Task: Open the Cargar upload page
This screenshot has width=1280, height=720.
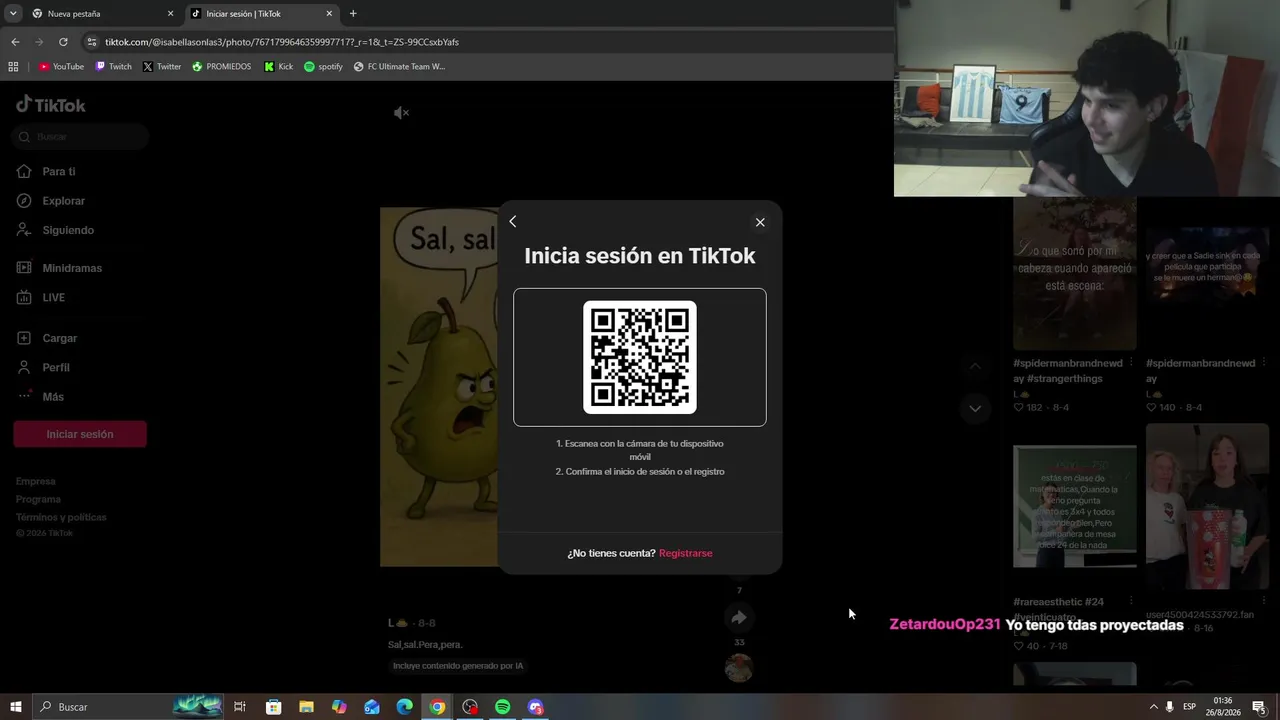Action: tap(47, 338)
